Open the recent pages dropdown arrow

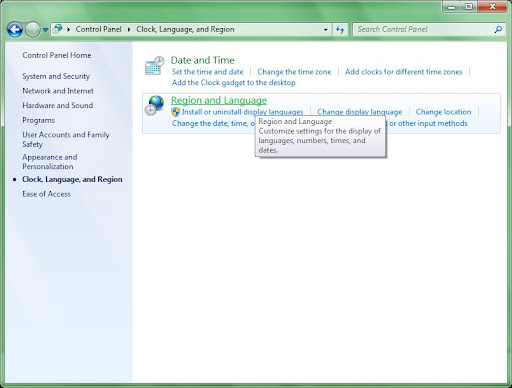(x=45, y=30)
